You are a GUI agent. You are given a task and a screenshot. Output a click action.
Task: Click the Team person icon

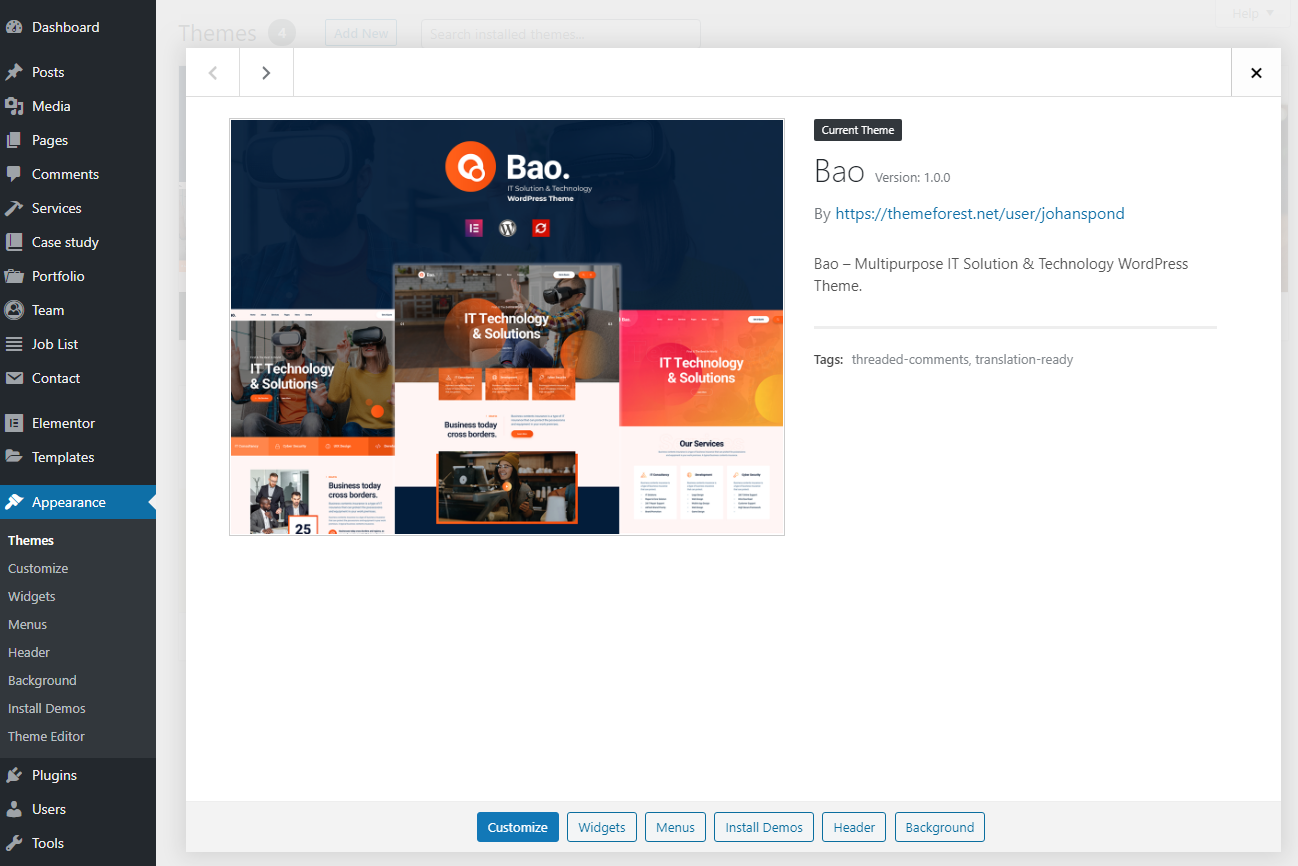(x=14, y=310)
